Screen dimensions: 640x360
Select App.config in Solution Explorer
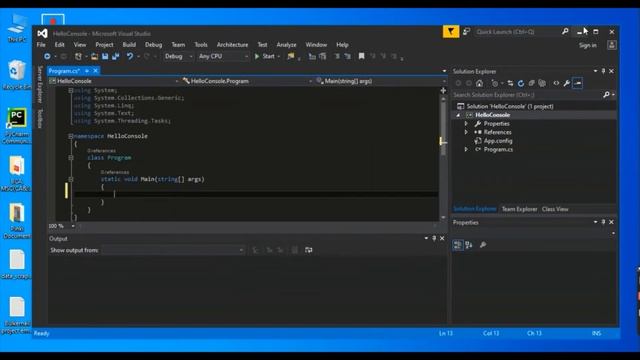click(498, 141)
